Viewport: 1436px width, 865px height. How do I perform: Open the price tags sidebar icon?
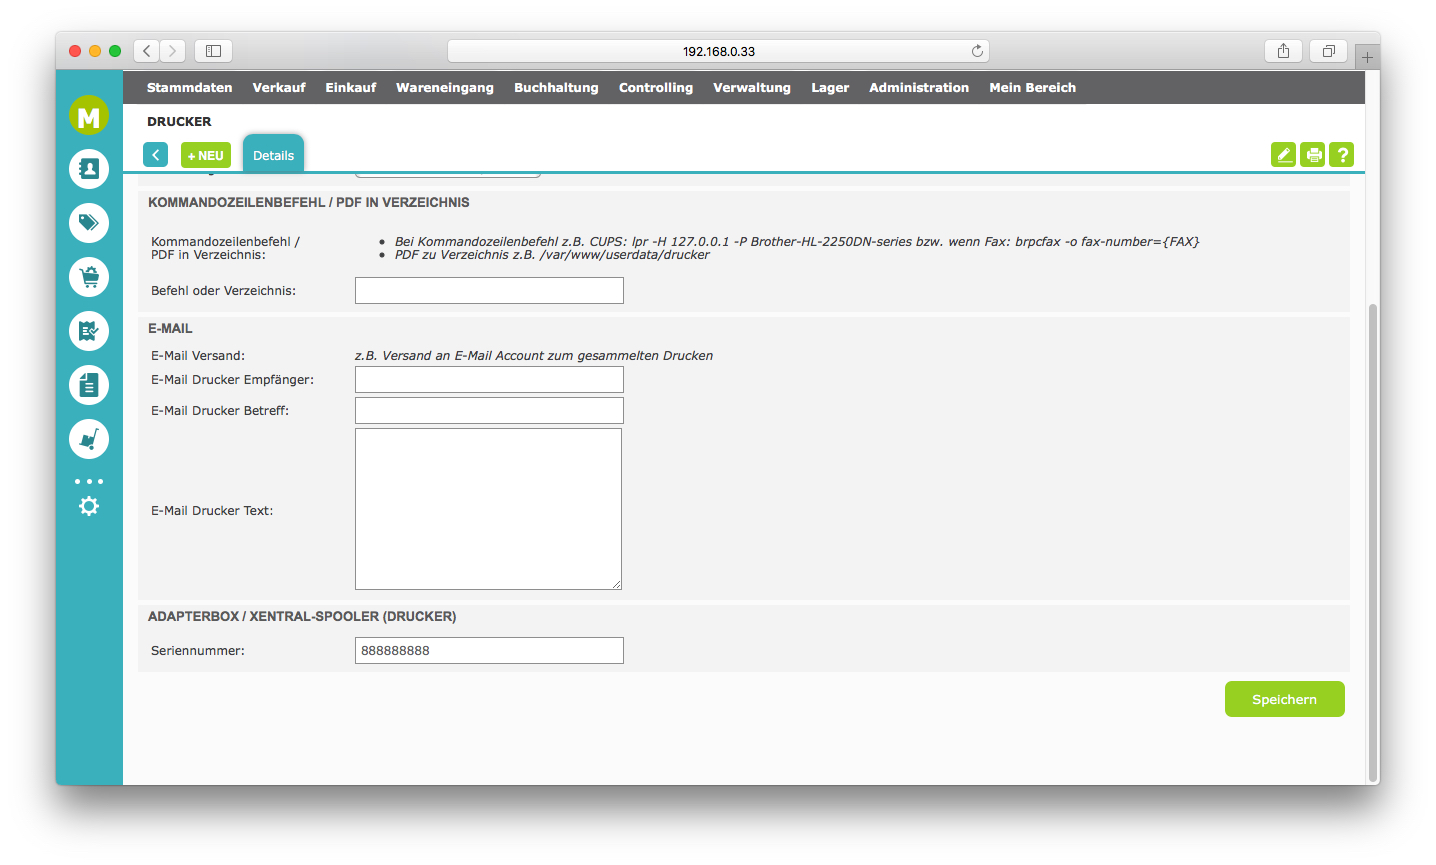[89, 223]
